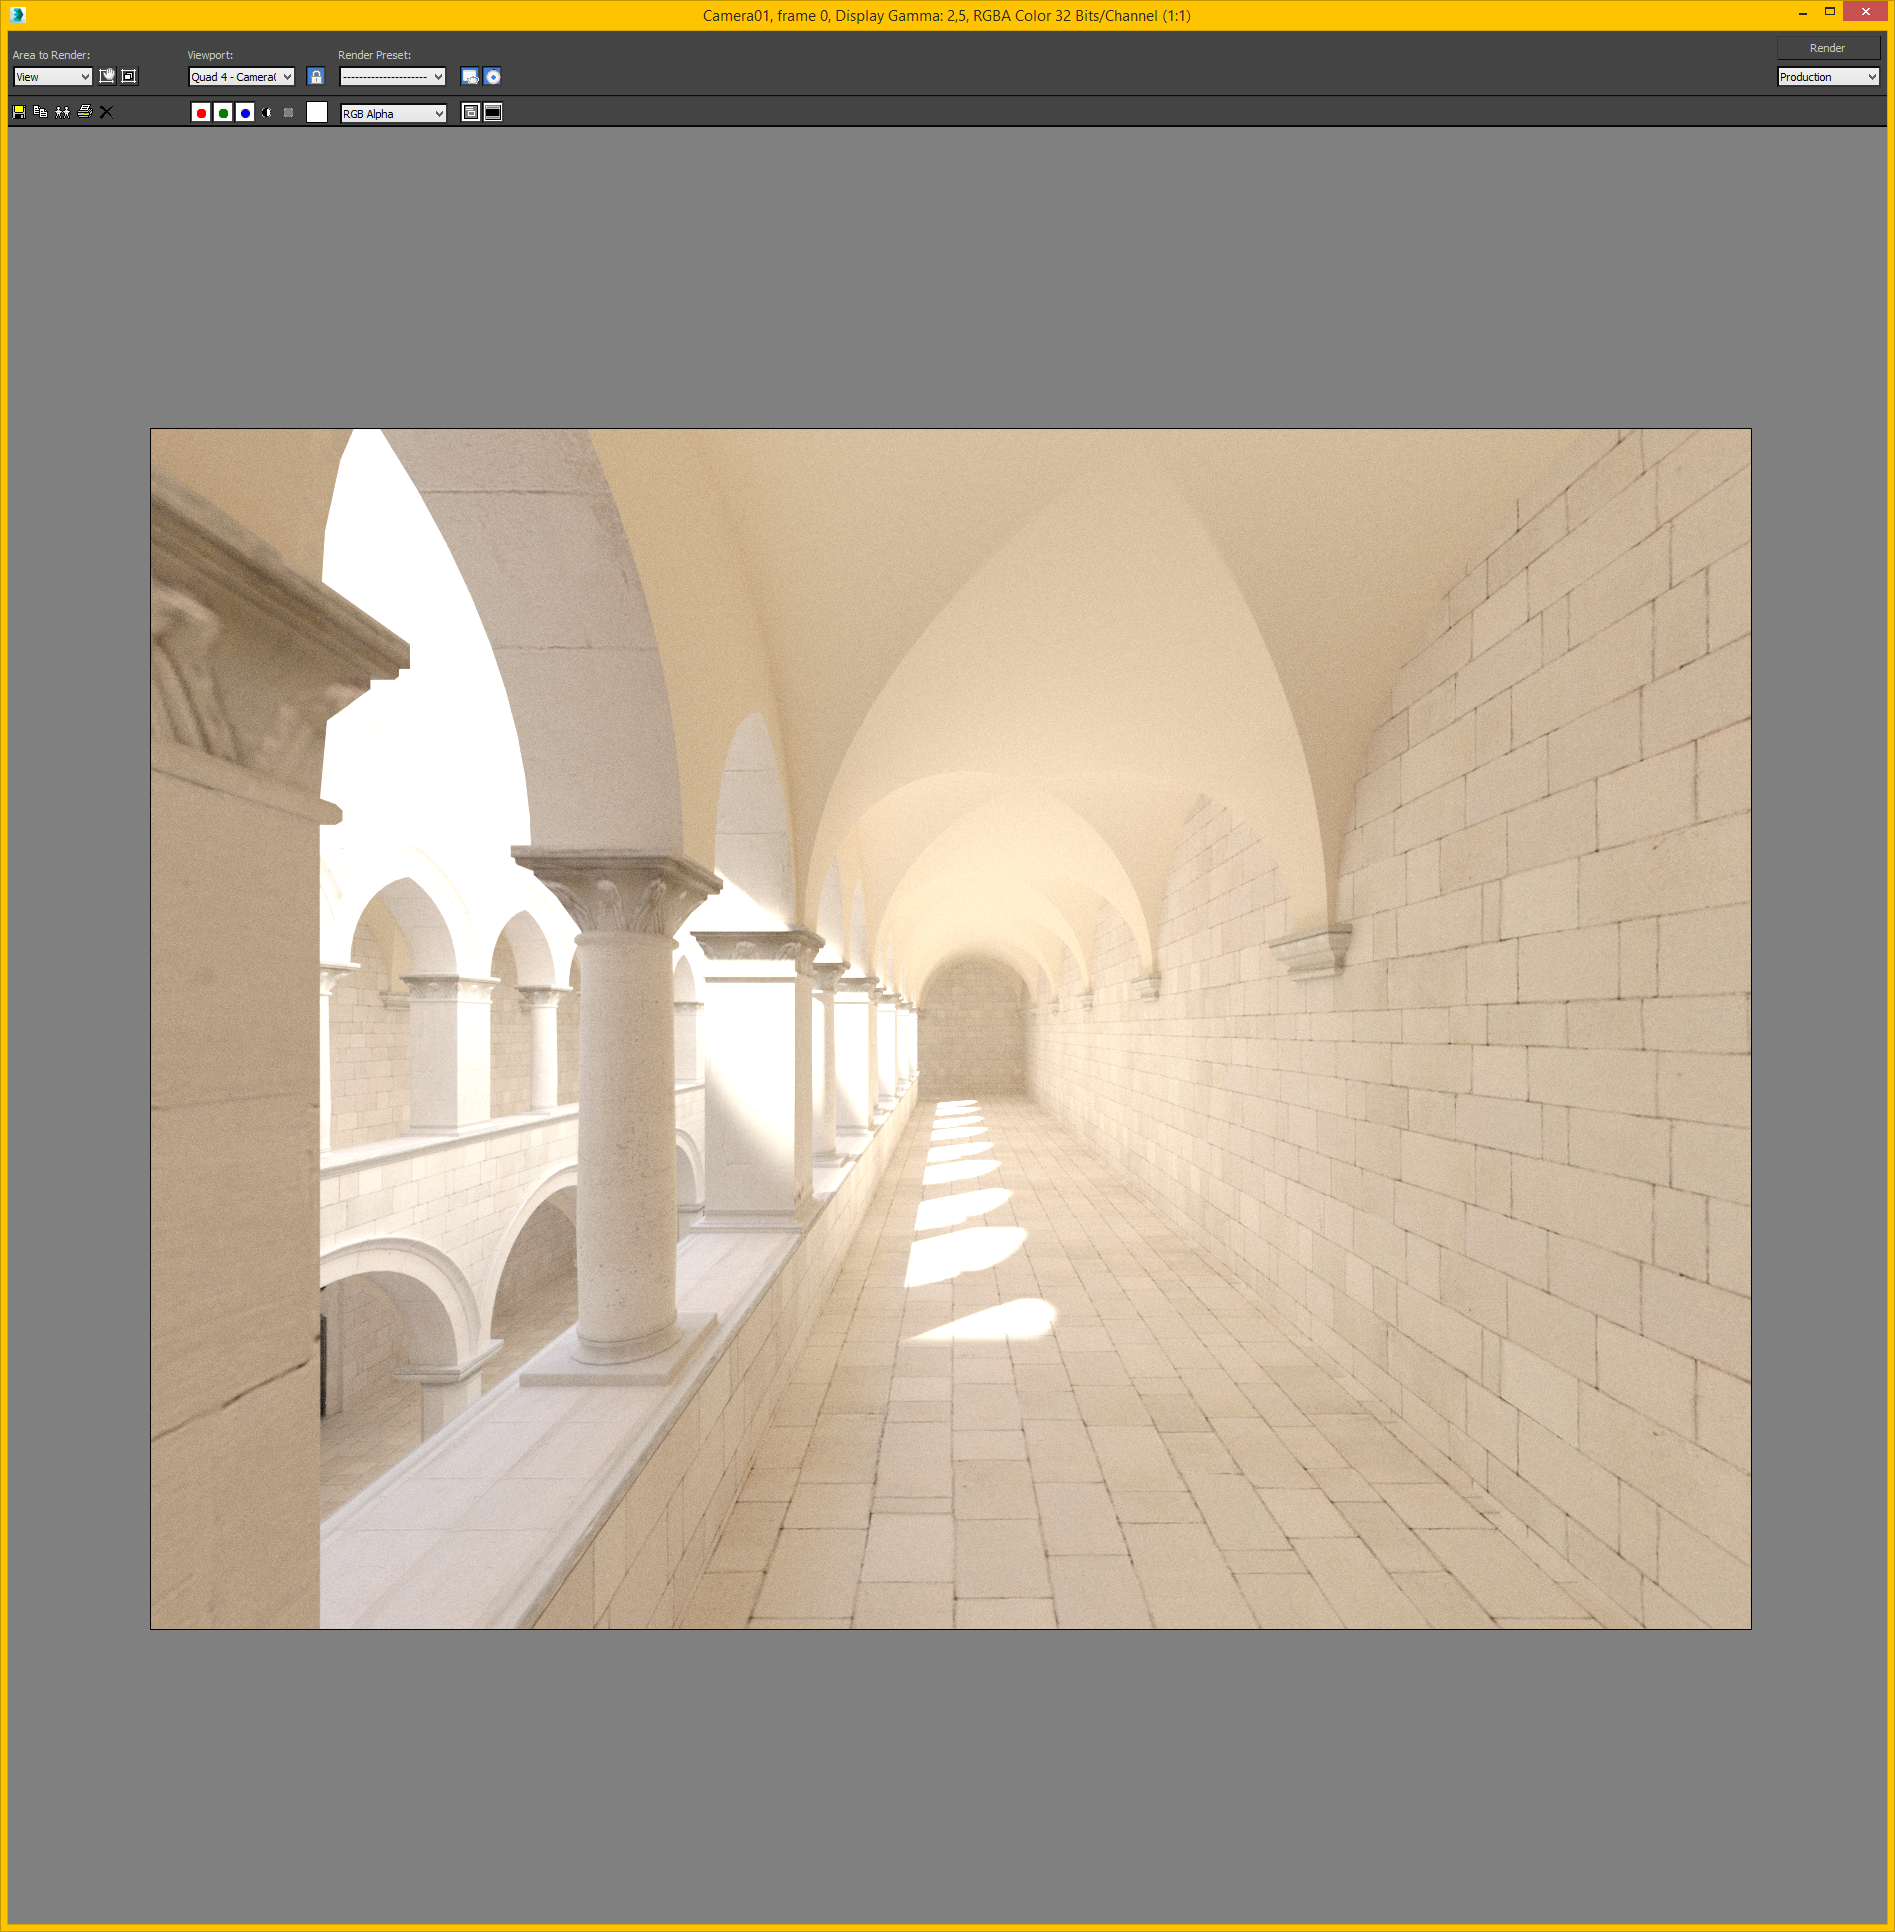1895x1932 pixels.
Task: Click the Print Image icon
Action: pos(85,112)
